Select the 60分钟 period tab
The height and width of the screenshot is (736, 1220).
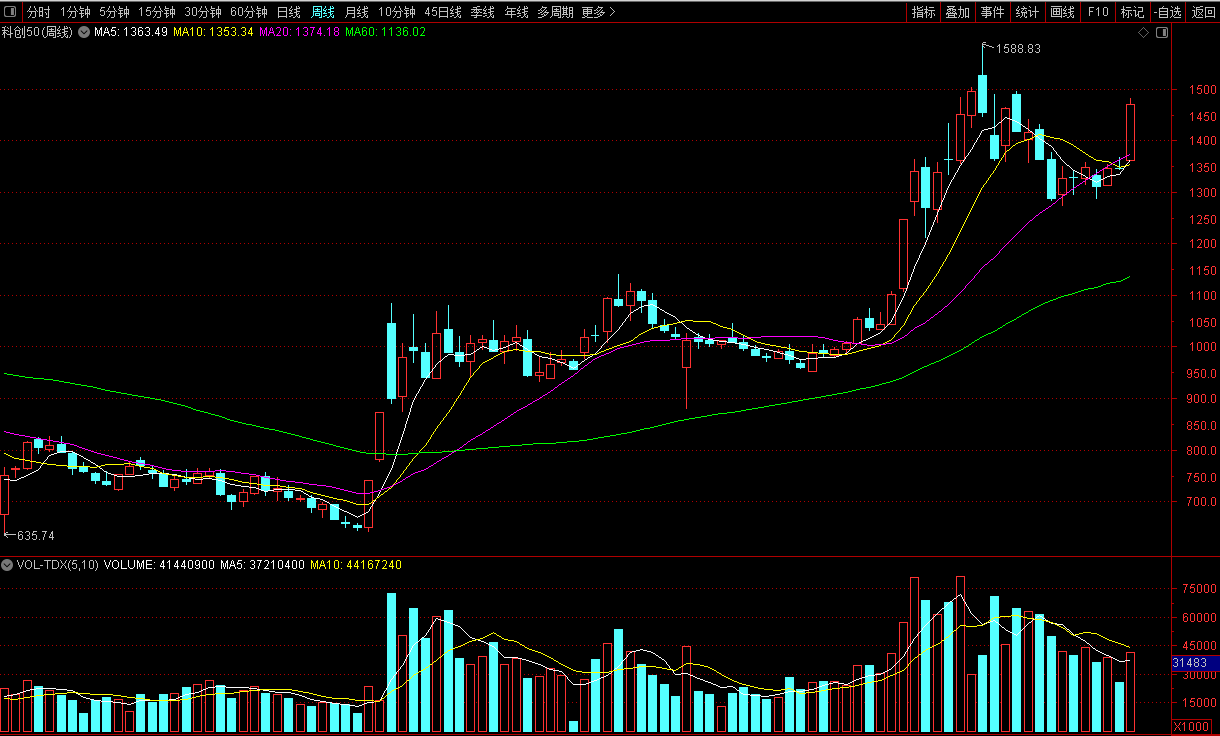248,12
